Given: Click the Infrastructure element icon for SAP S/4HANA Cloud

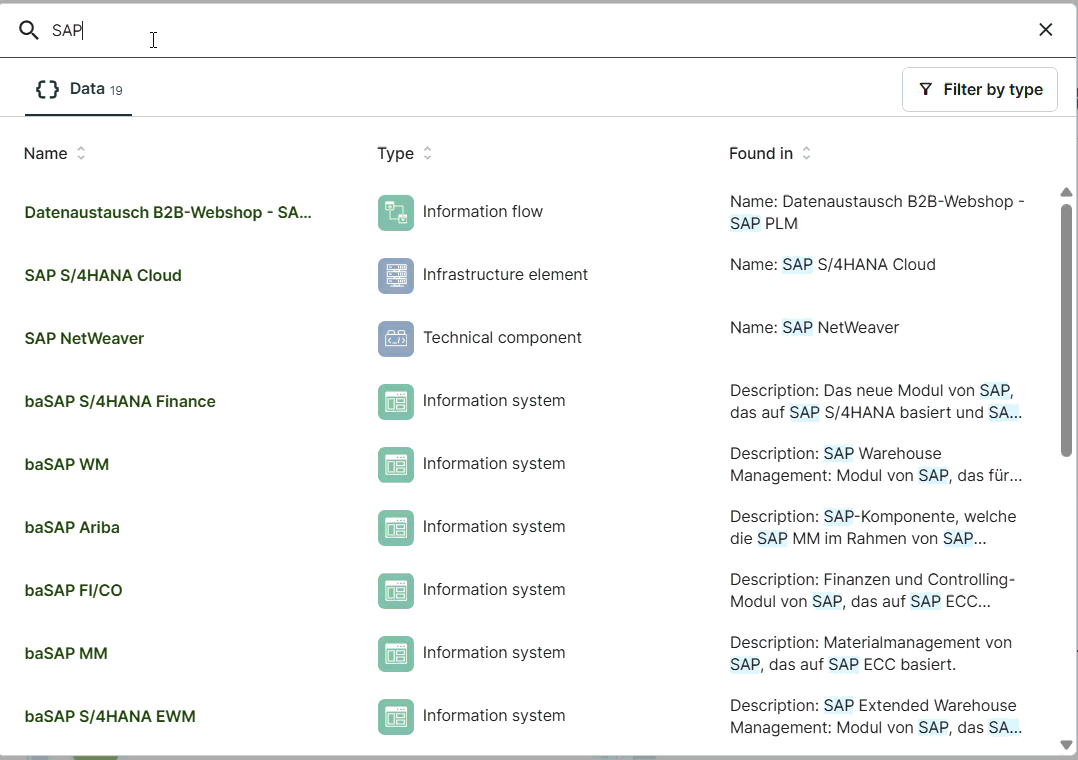Looking at the screenshot, I should coord(395,276).
